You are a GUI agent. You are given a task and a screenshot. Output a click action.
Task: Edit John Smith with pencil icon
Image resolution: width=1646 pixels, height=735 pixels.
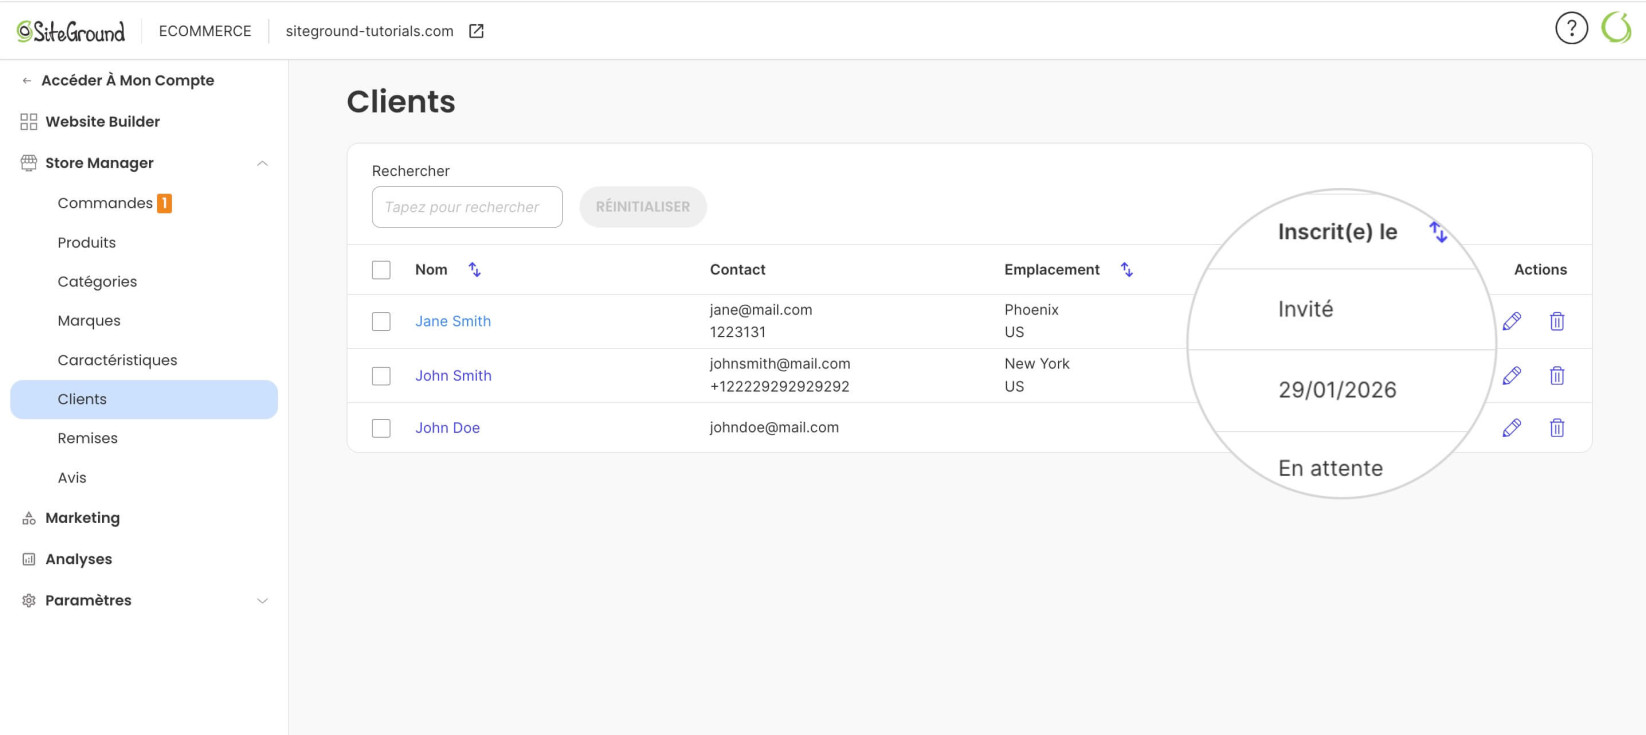pos(1512,376)
